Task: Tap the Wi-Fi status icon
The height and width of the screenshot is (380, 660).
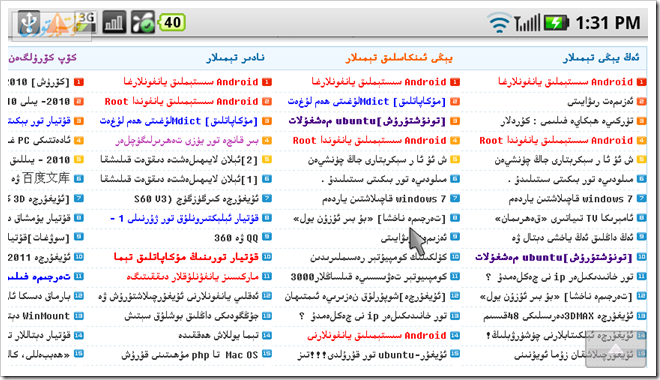Action: pyautogui.click(x=499, y=23)
